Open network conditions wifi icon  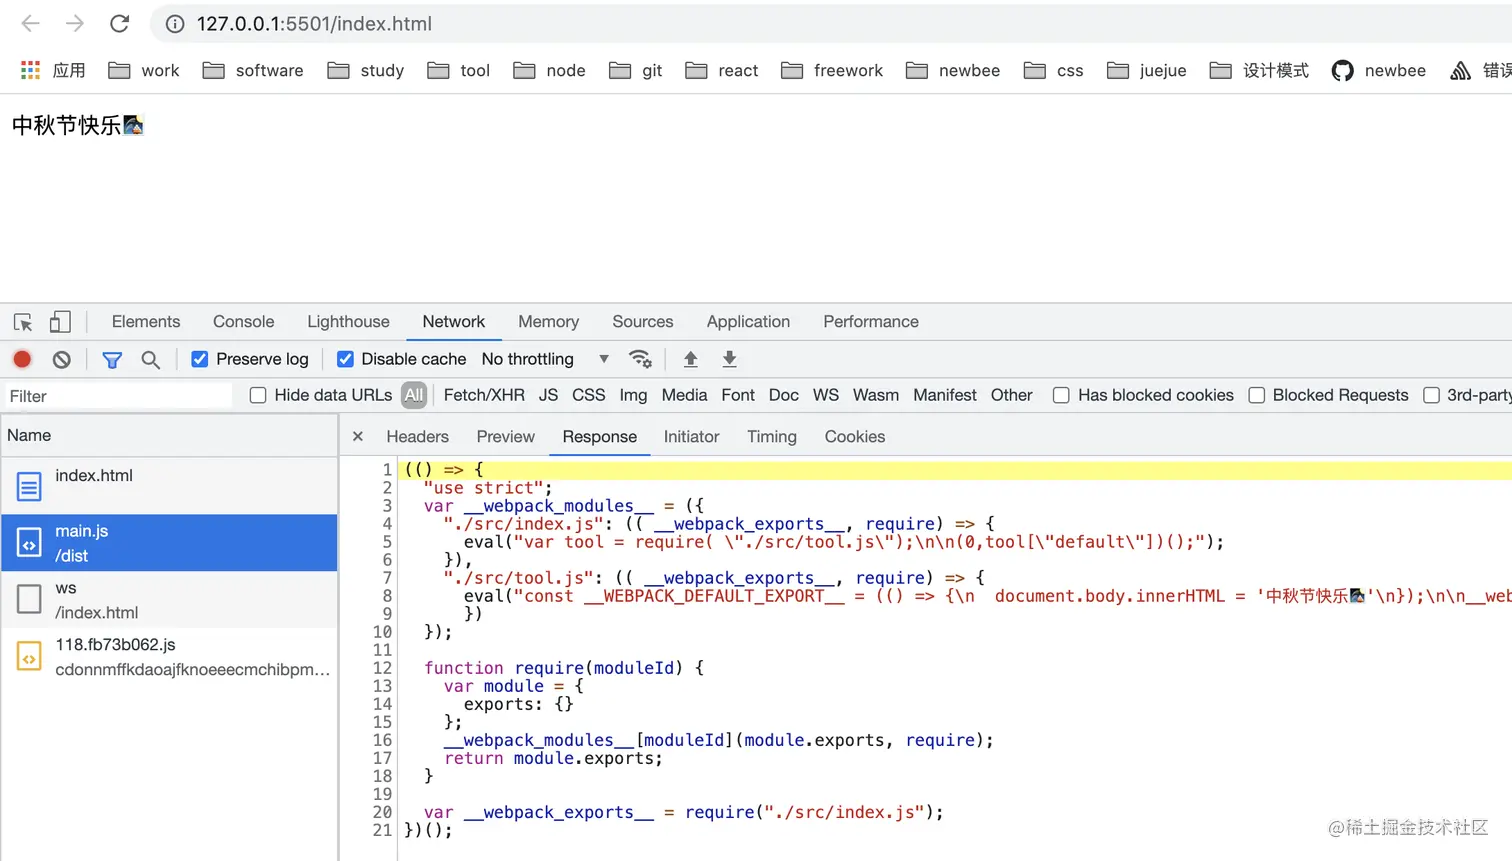click(x=640, y=359)
